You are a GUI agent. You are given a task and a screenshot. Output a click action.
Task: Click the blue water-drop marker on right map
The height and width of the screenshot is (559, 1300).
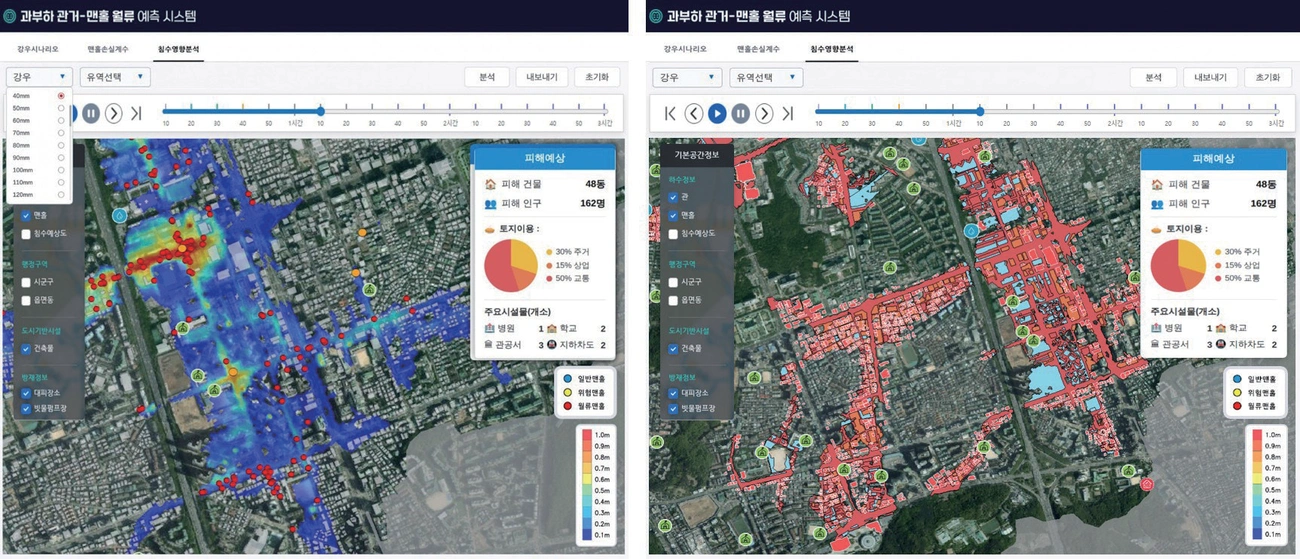pyautogui.click(x=970, y=230)
